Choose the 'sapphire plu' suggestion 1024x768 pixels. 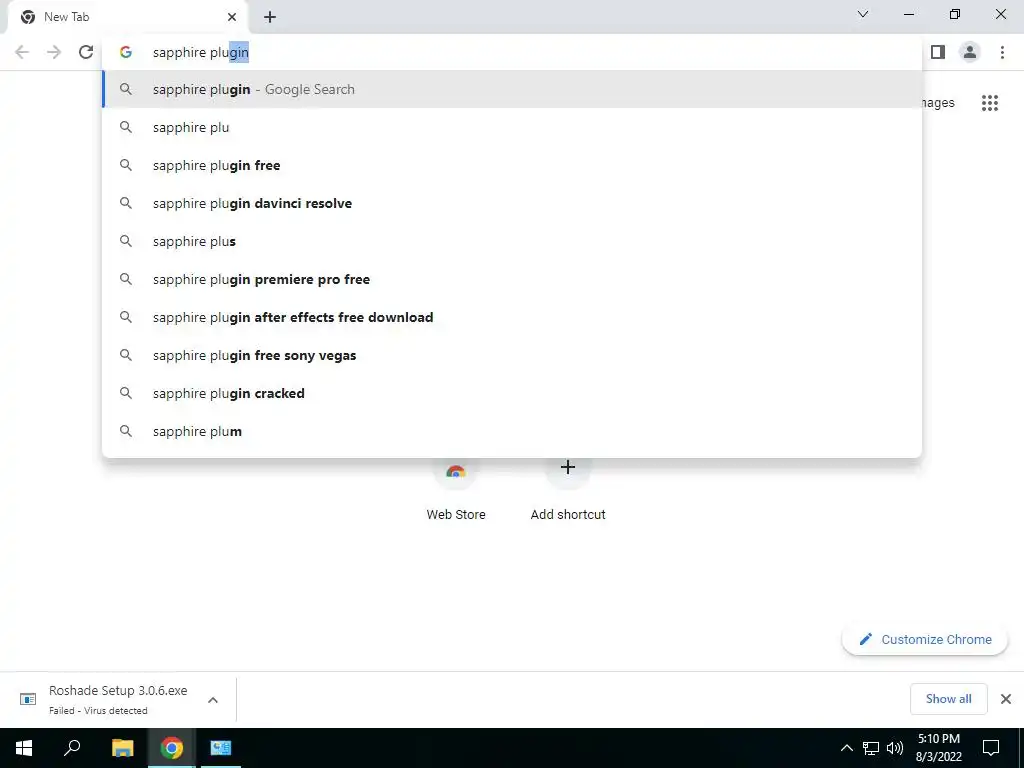pyautogui.click(x=512, y=127)
